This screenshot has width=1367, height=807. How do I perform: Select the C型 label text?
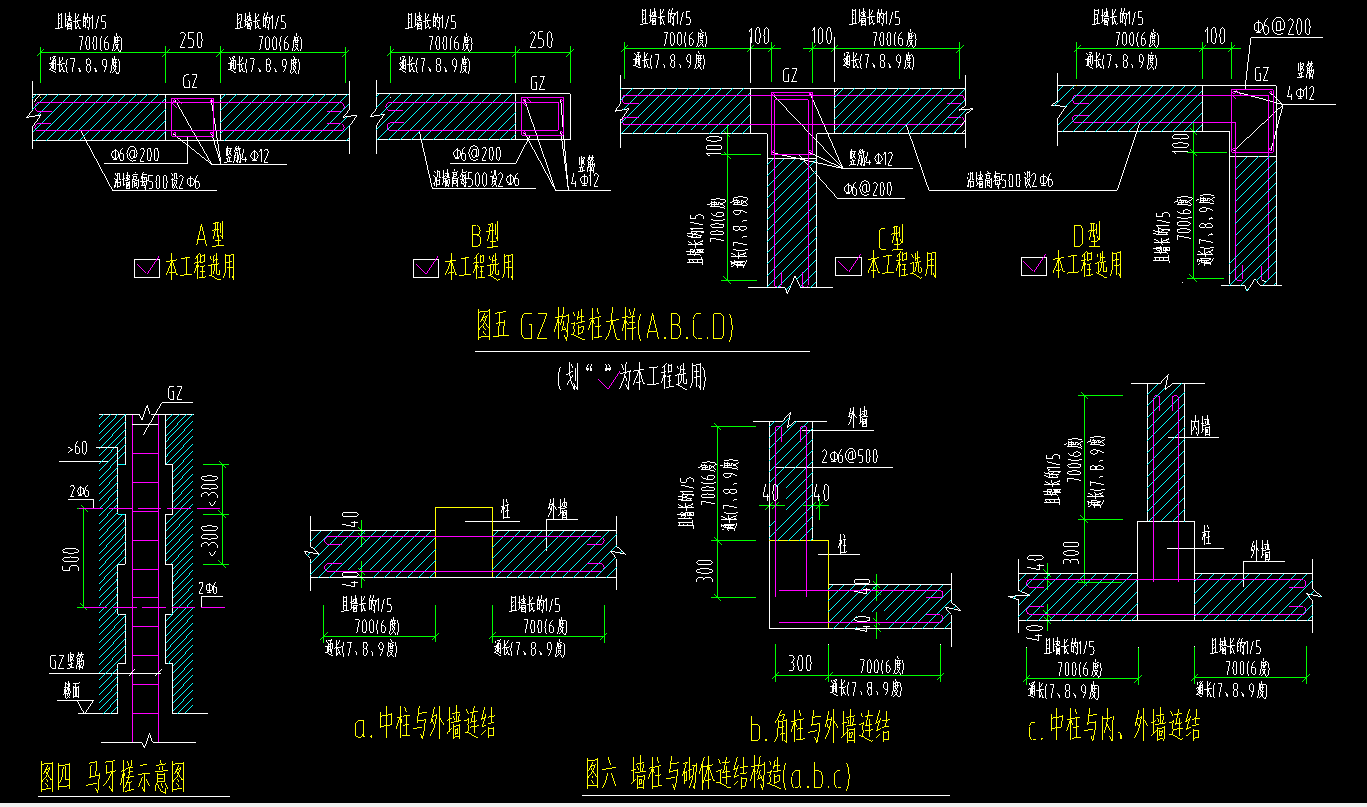pos(891,238)
